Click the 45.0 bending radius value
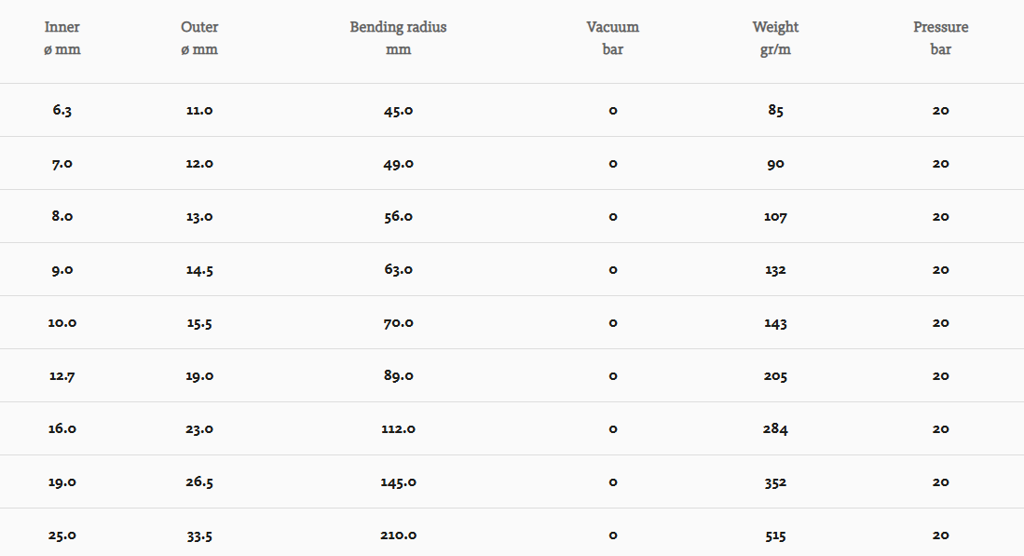Image resolution: width=1024 pixels, height=556 pixels. (x=398, y=110)
